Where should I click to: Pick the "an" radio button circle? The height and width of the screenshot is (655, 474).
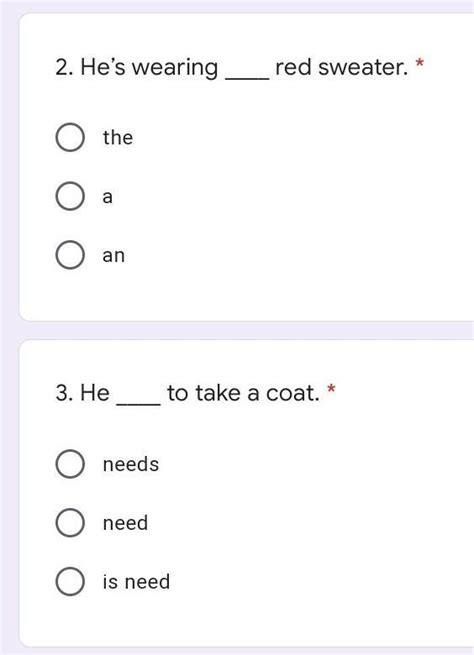[x=70, y=255]
